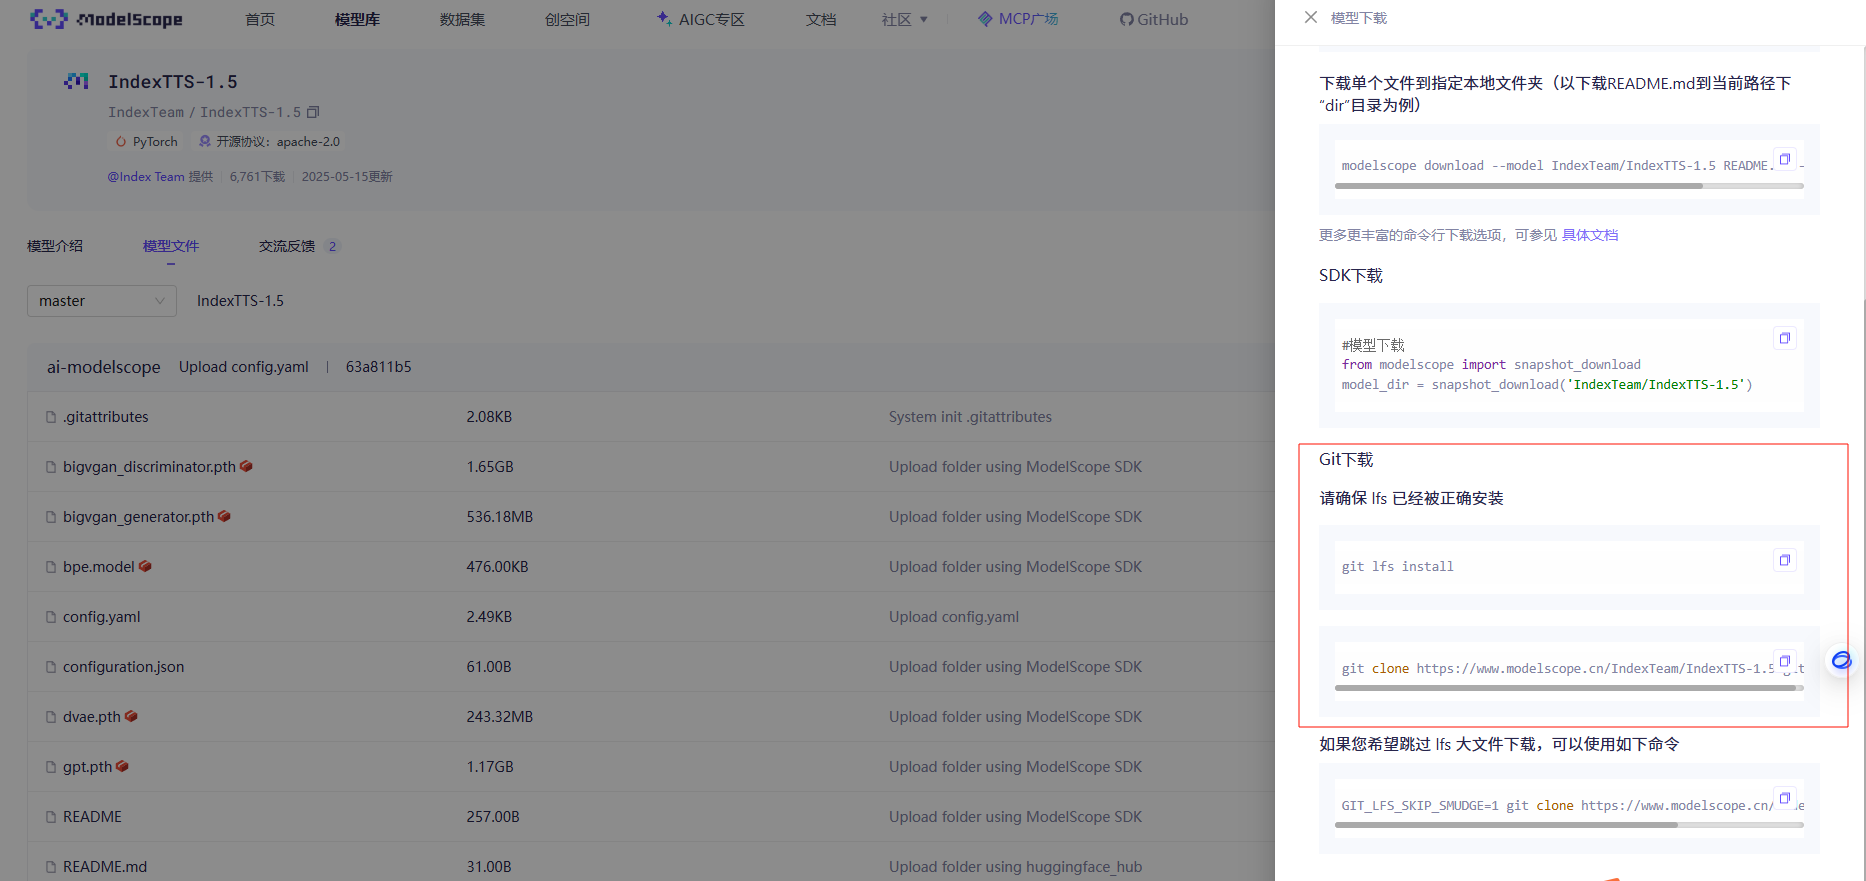The image size is (1866, 881).
Task: Open file config.yaml
Action: (101, 617)
